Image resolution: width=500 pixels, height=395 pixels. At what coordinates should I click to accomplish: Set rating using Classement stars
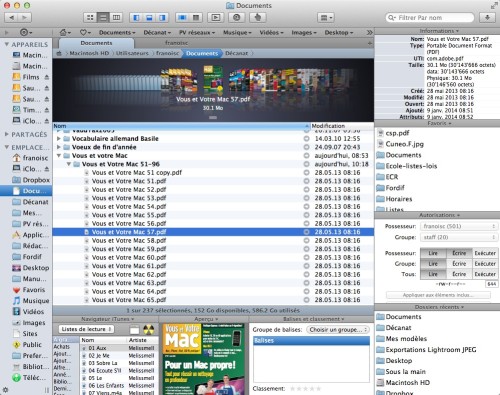[305, 389]
